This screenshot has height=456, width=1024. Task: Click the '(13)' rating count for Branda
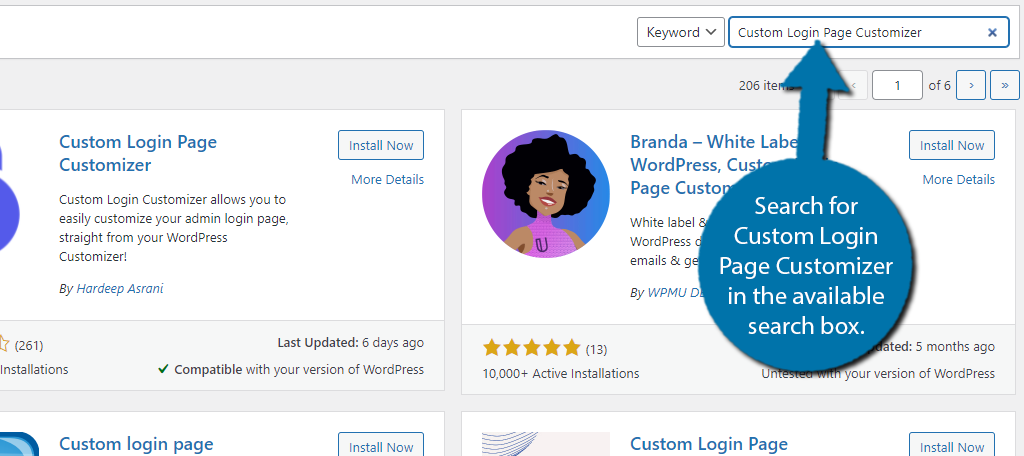[x=596, y=350]
